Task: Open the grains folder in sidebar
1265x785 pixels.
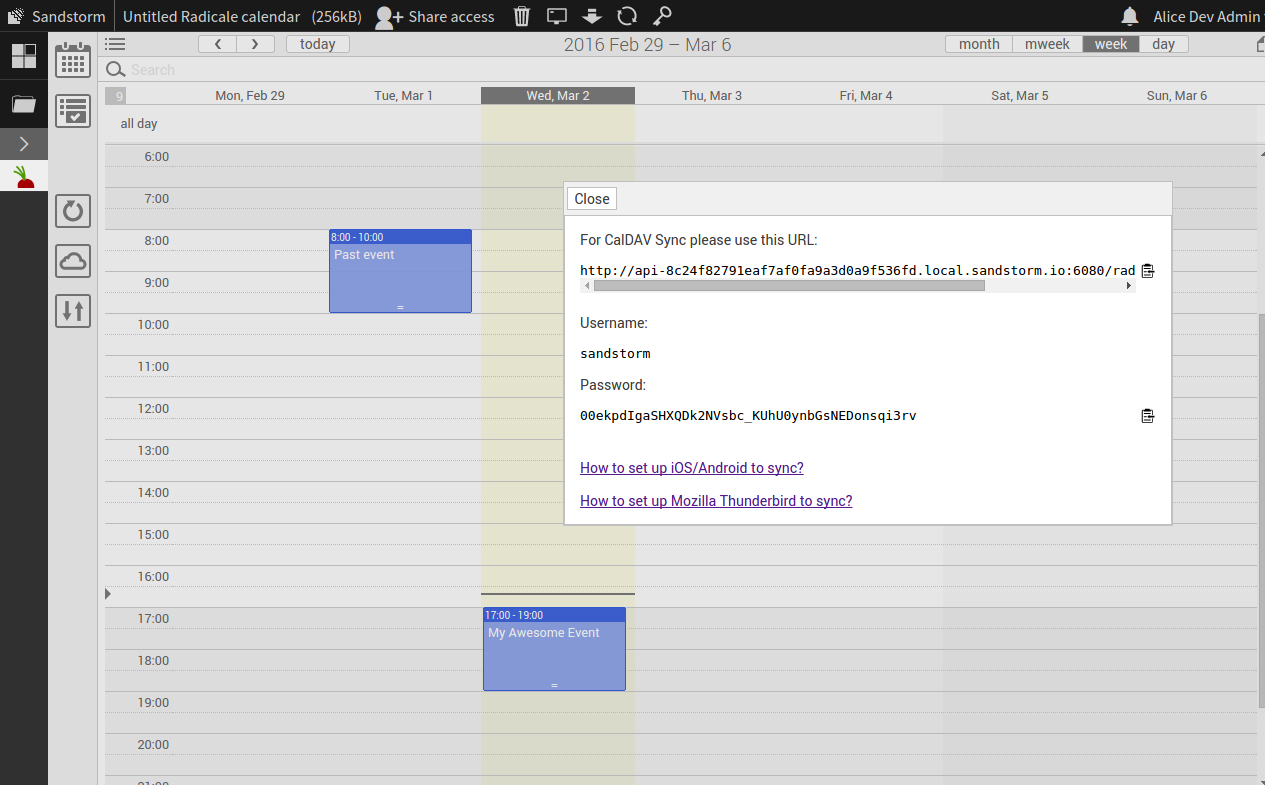Action: 24,103
